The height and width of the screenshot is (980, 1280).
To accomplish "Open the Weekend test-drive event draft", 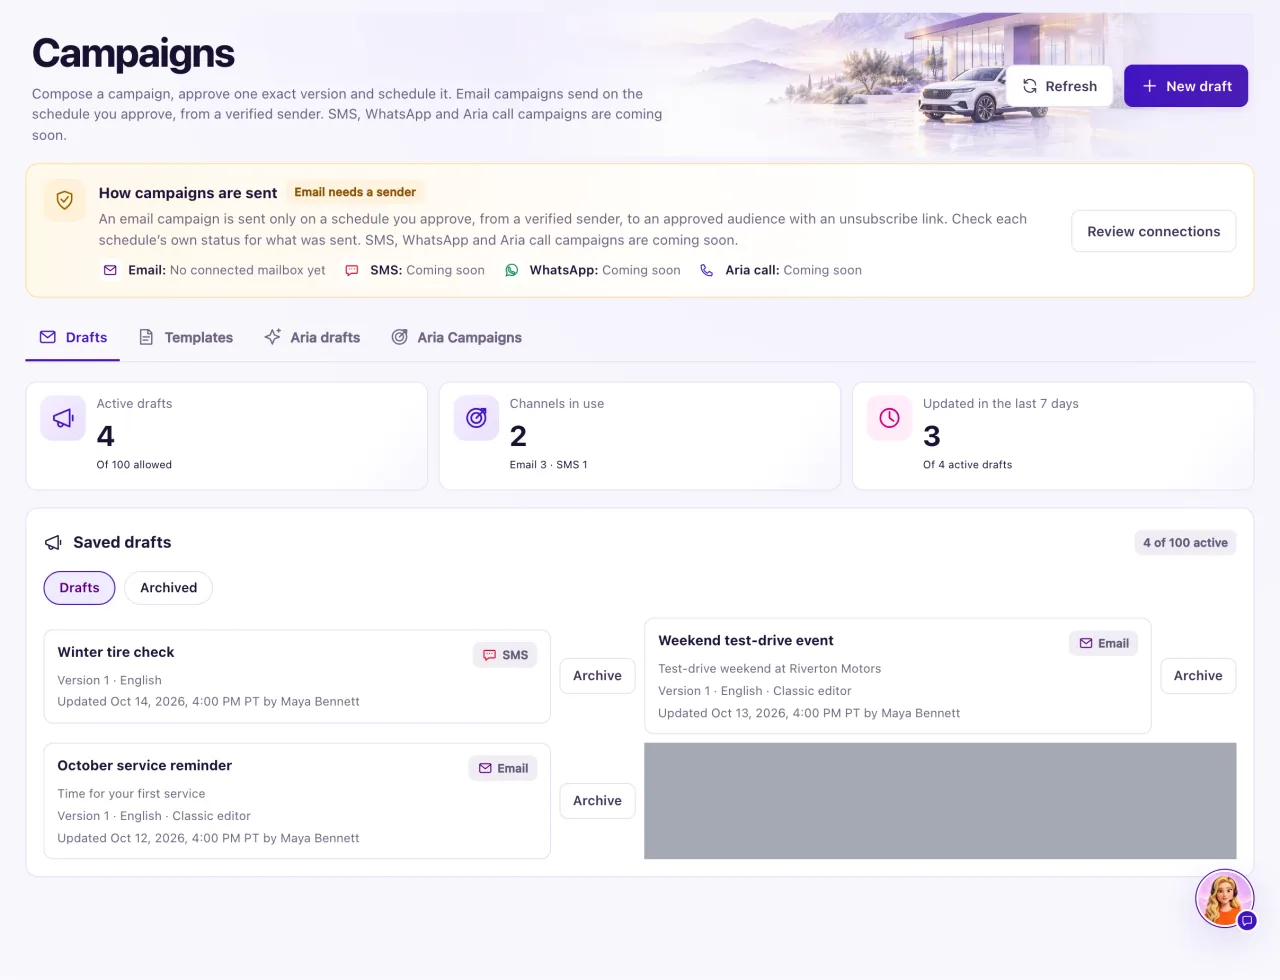I will (898, 676).
